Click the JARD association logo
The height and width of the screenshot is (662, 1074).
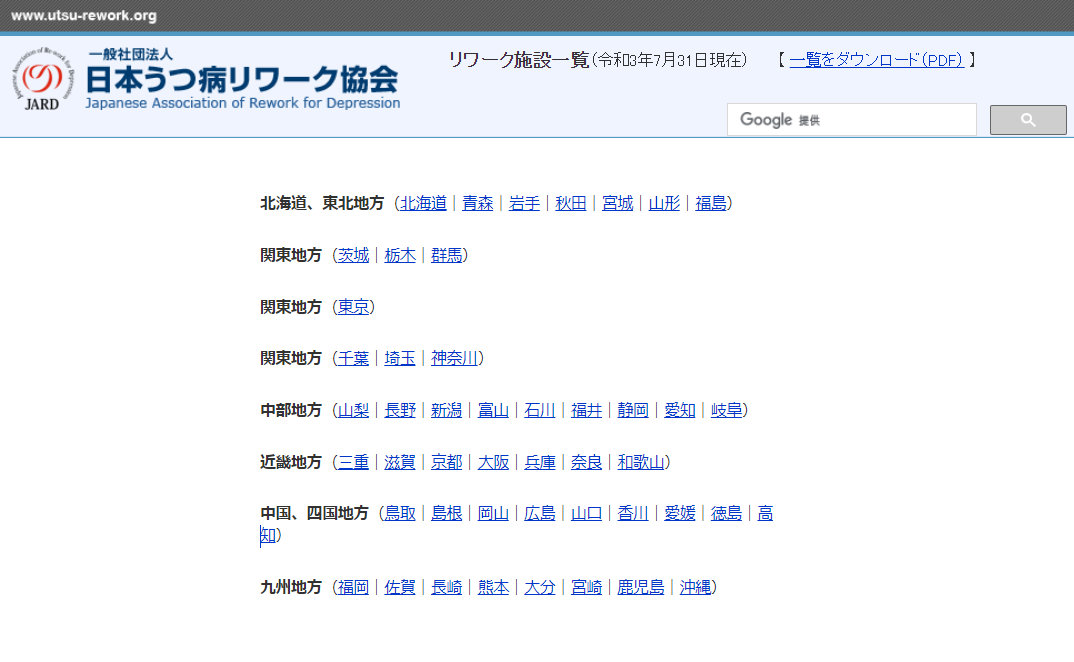coord(42,79)
